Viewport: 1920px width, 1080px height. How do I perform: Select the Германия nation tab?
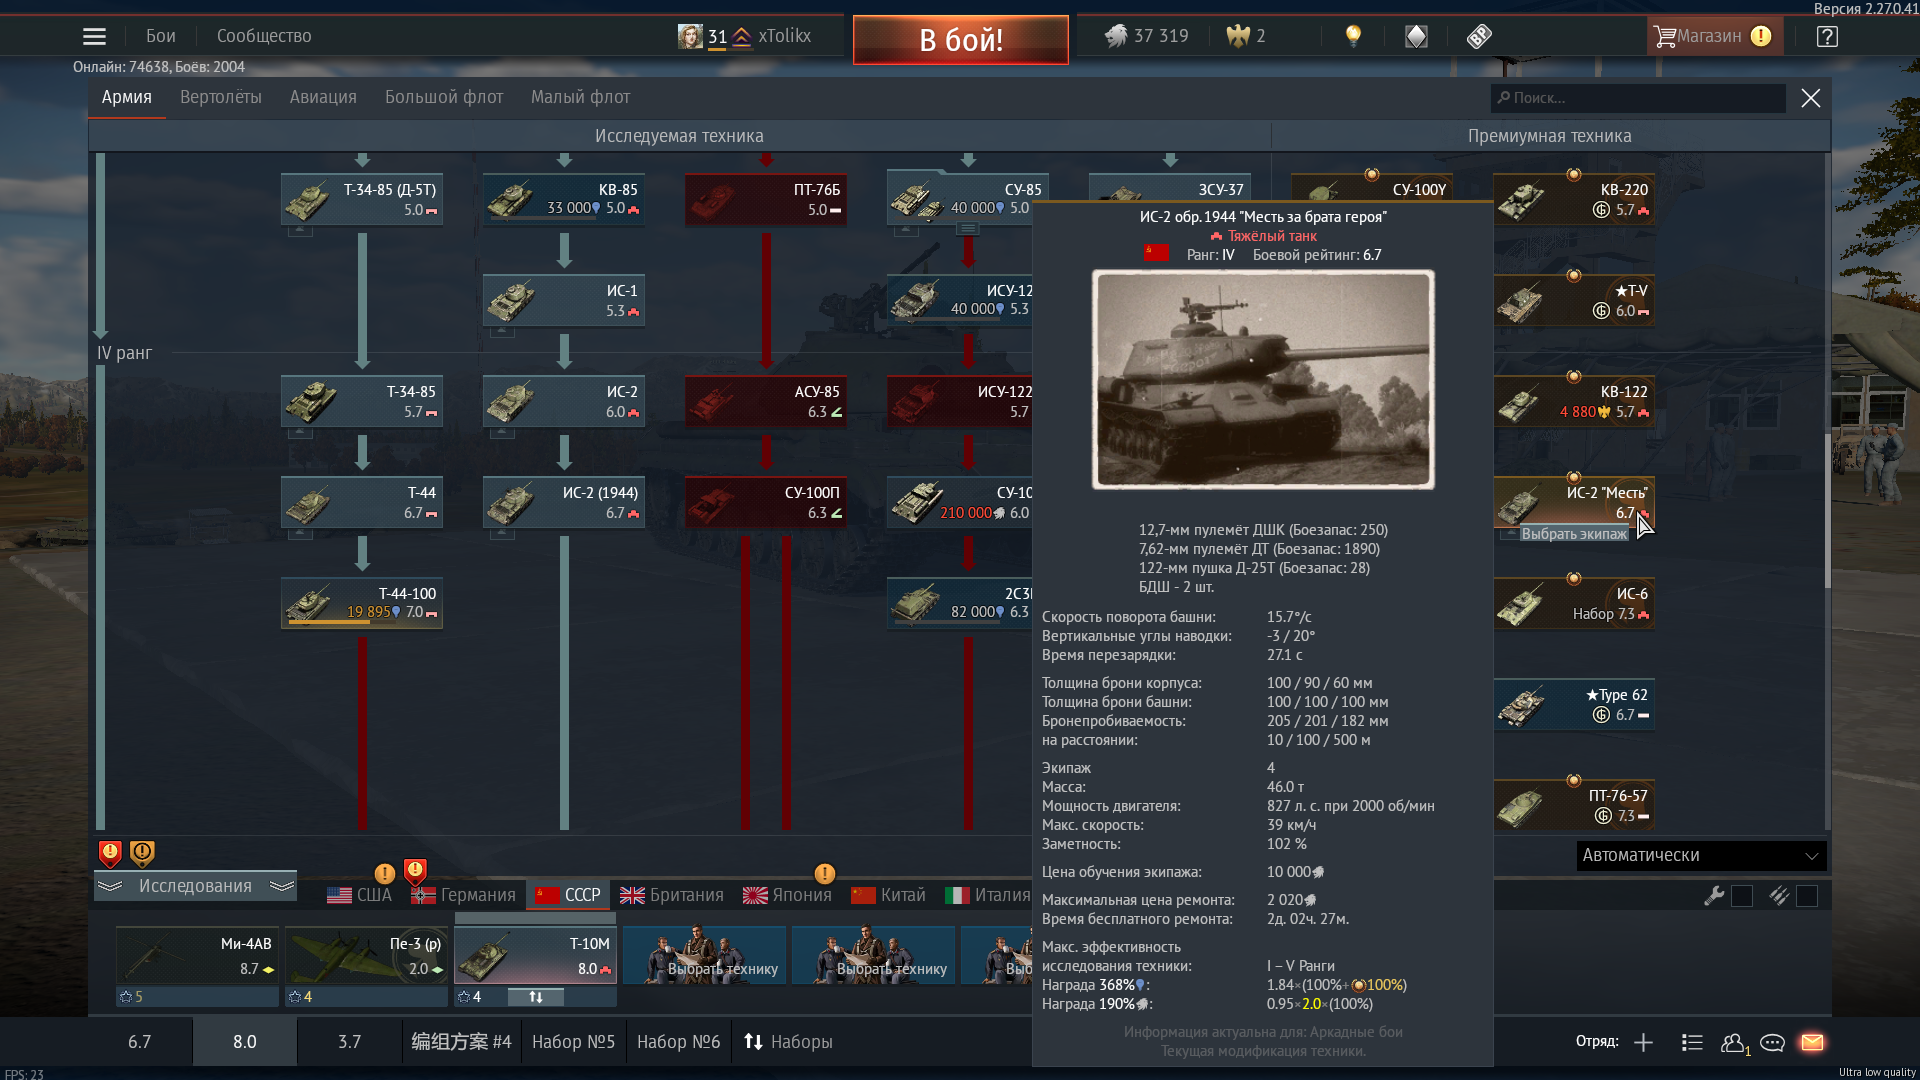click(463, 895)
